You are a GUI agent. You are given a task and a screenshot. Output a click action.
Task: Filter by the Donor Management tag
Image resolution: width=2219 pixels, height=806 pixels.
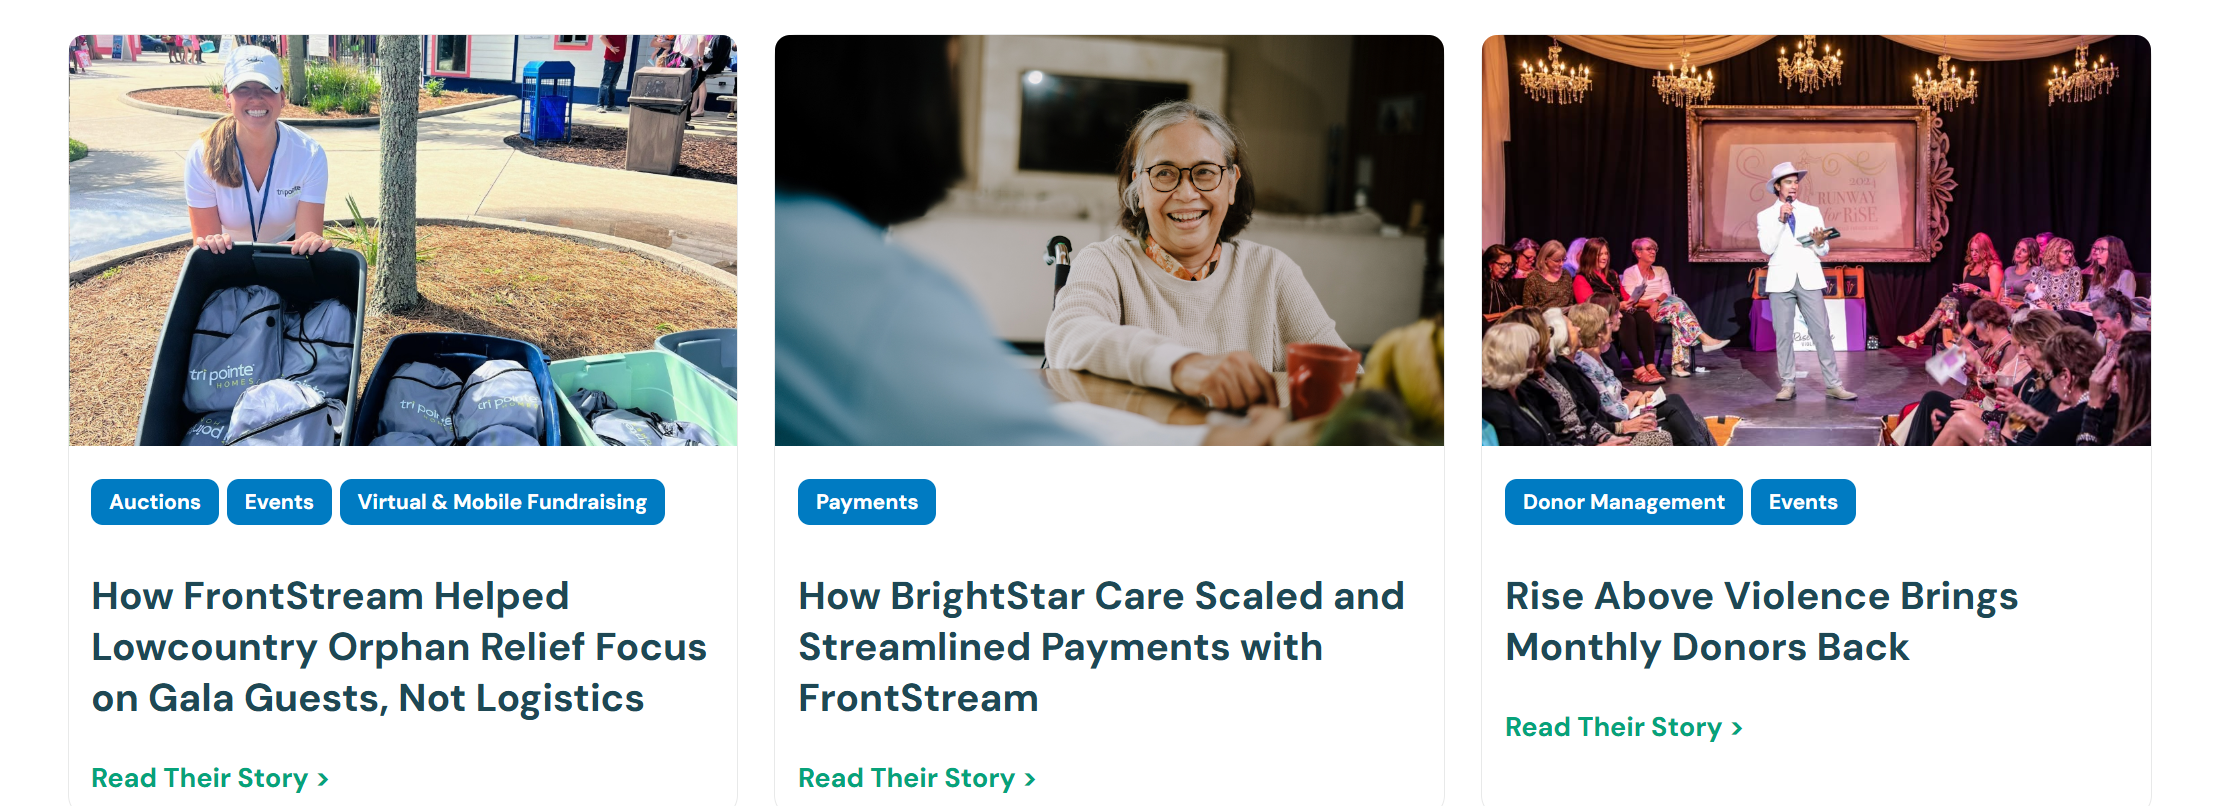tap(1623, 502)
